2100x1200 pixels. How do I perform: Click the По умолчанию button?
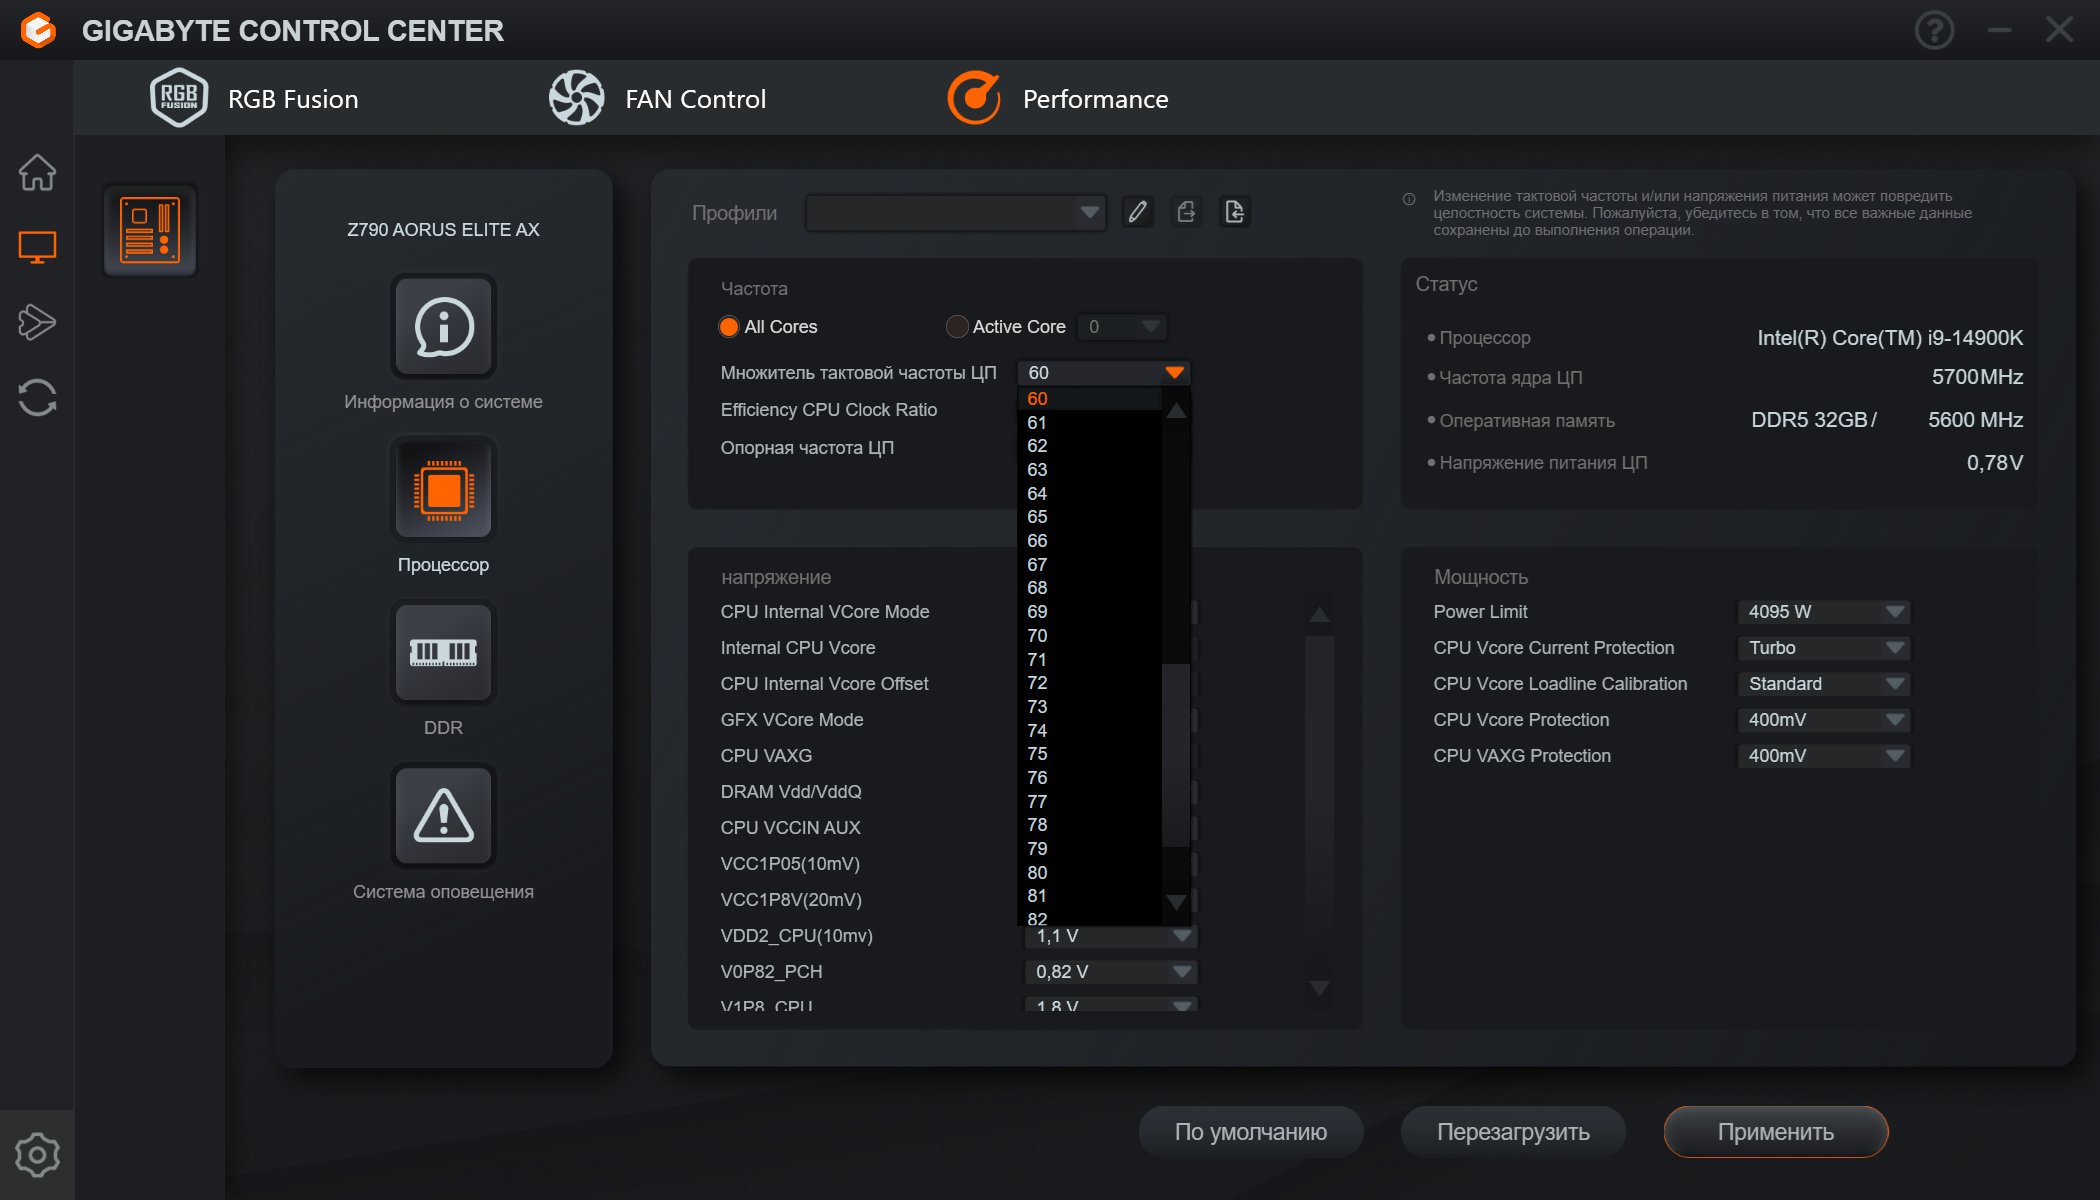tap(1250, 1132)
